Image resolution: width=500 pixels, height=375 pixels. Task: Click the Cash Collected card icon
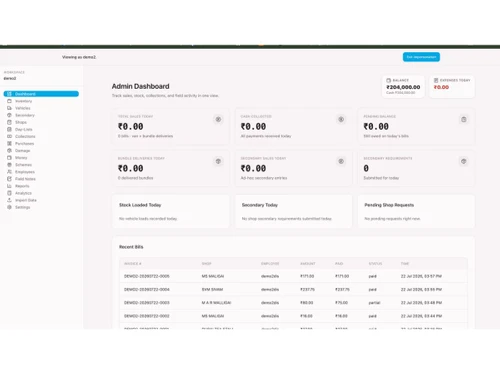341,119
